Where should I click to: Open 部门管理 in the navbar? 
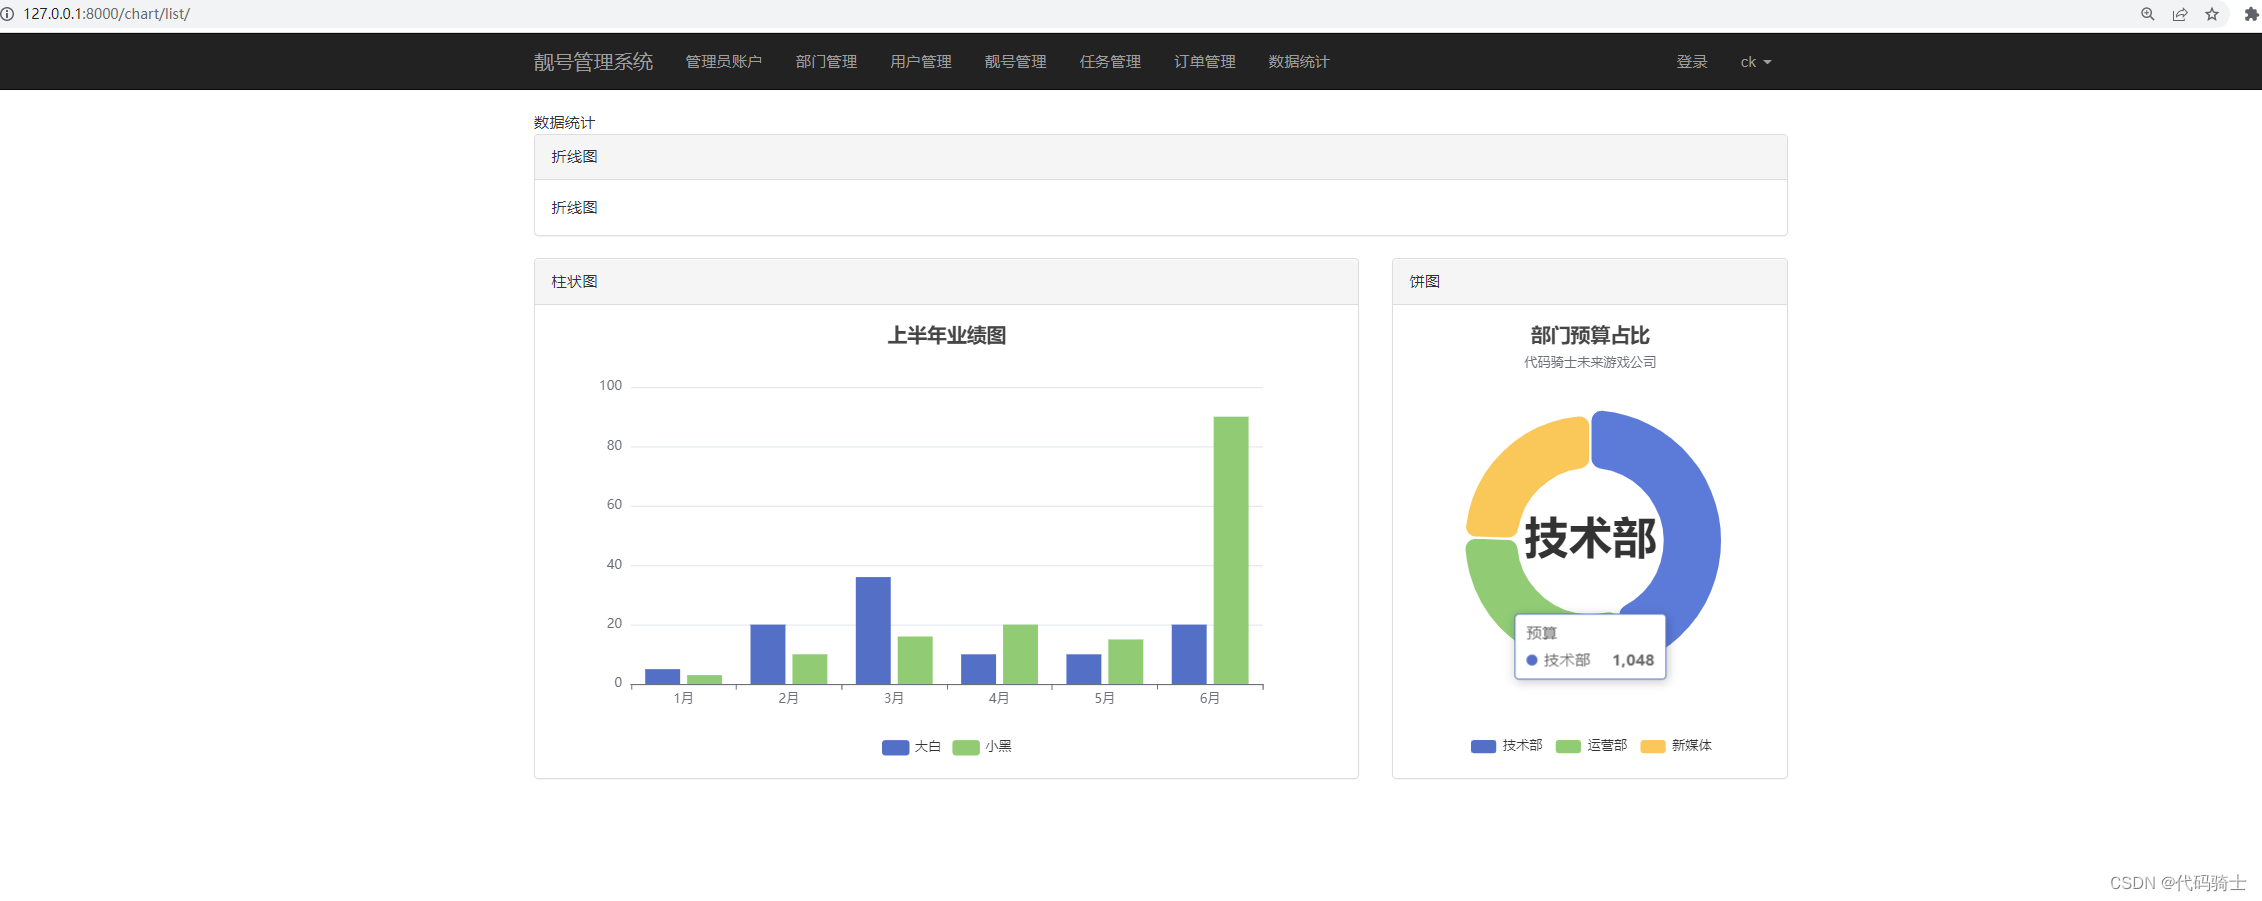[826, 62]
